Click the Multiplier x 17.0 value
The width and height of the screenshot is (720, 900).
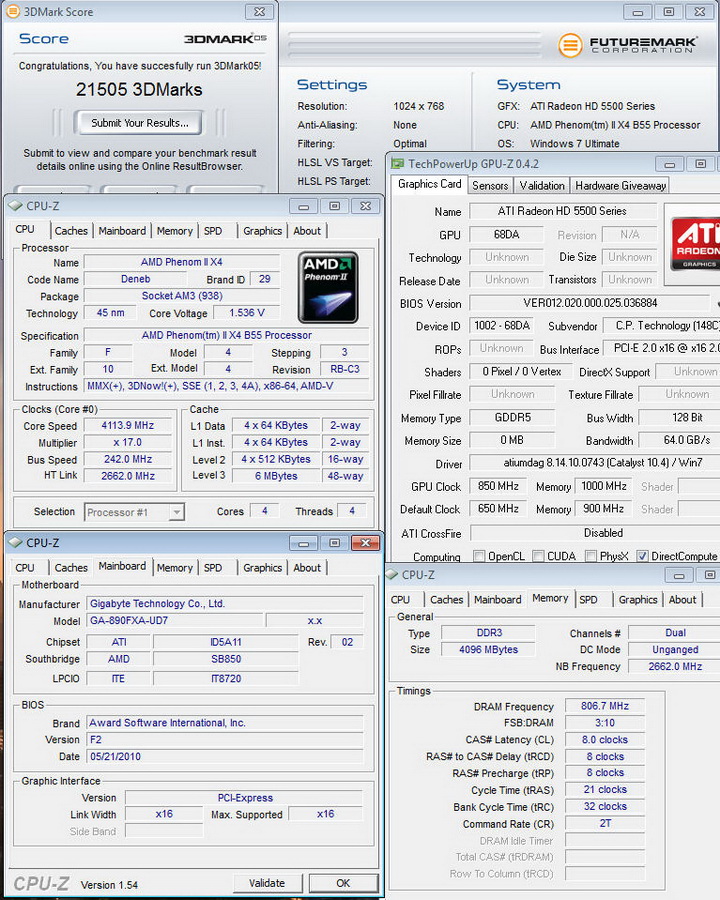[128, 443]
